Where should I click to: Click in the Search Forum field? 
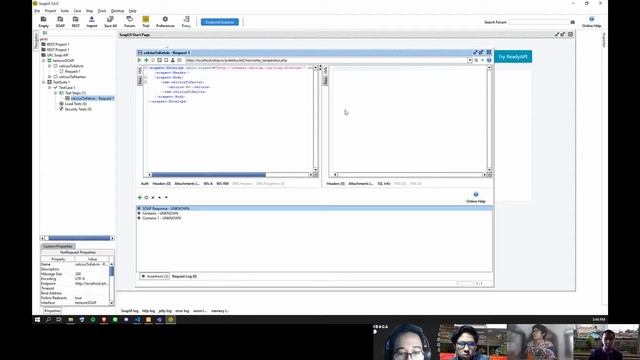click(539, 22)
